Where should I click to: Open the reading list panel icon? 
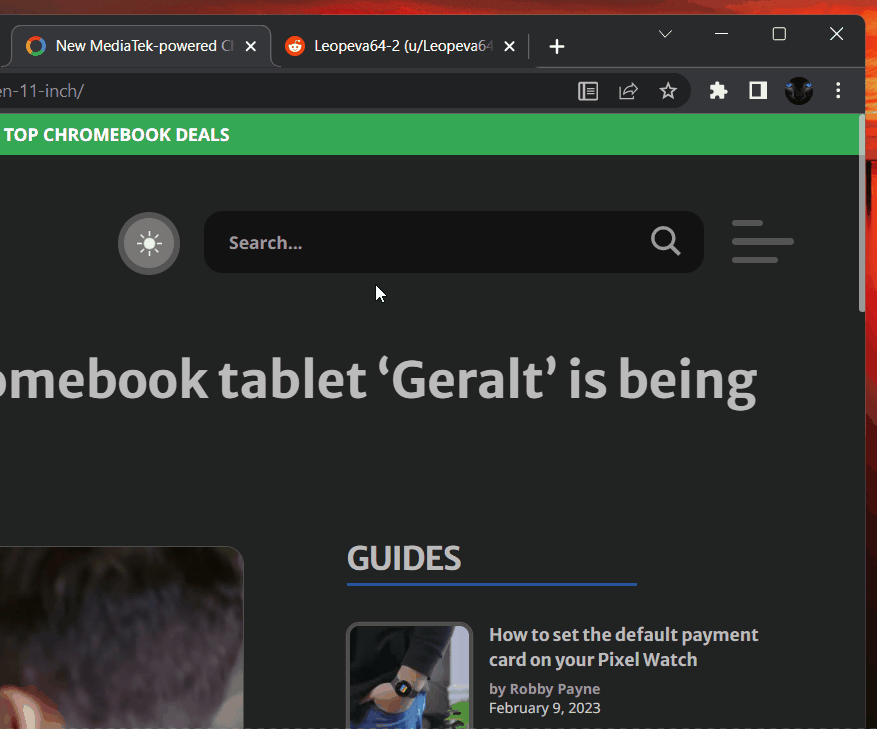click(587, 90)
